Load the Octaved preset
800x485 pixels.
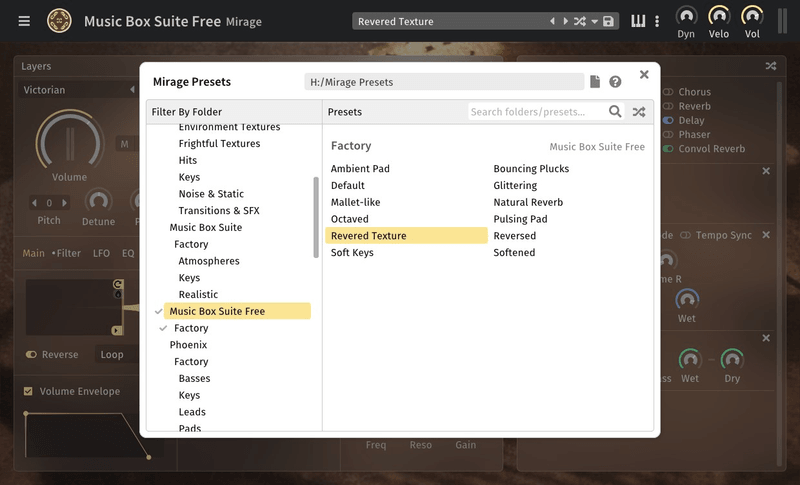[349, 219]
